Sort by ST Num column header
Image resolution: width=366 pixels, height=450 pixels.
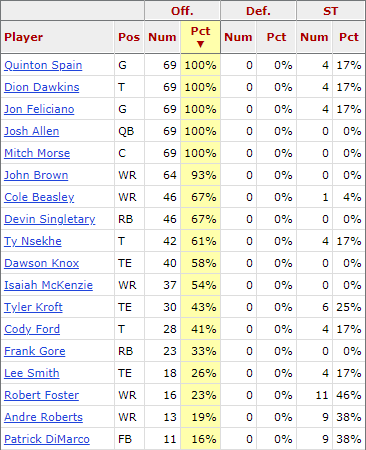click(x=314, y=37)
